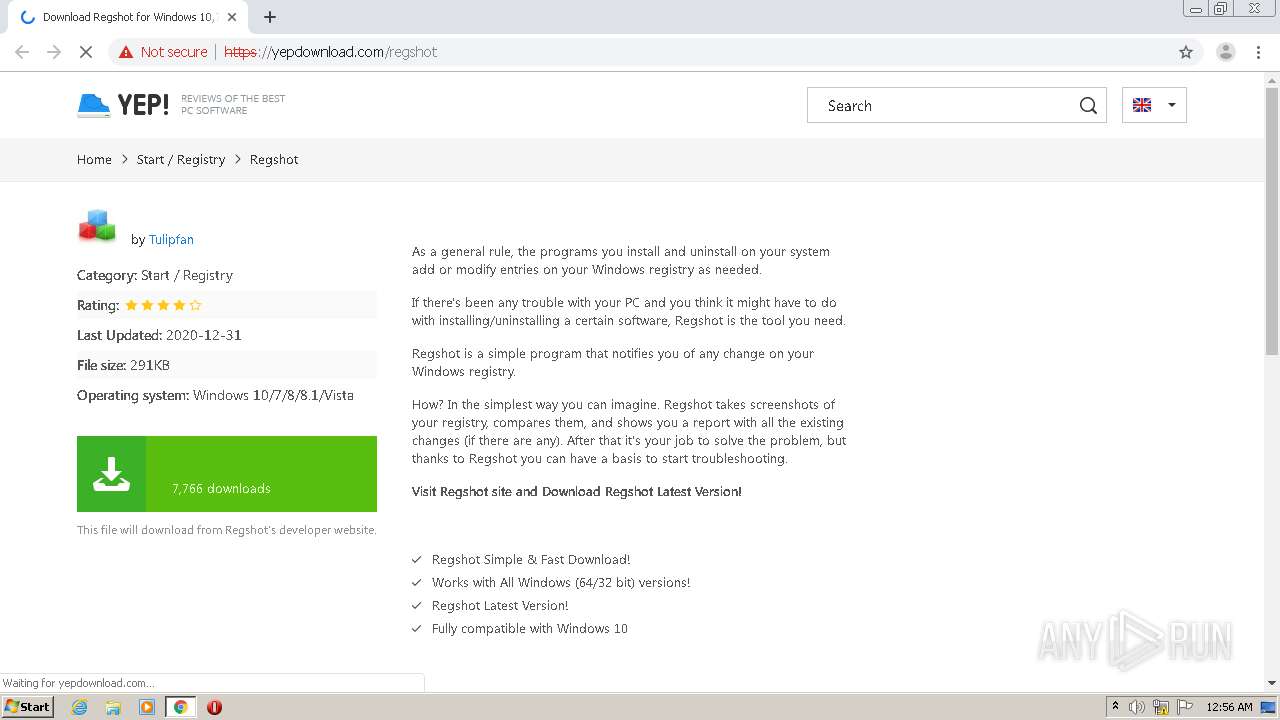Viewport: 1280px width, 720px height.
Task: Stop page loading with the X button
Action: [86, 52]
